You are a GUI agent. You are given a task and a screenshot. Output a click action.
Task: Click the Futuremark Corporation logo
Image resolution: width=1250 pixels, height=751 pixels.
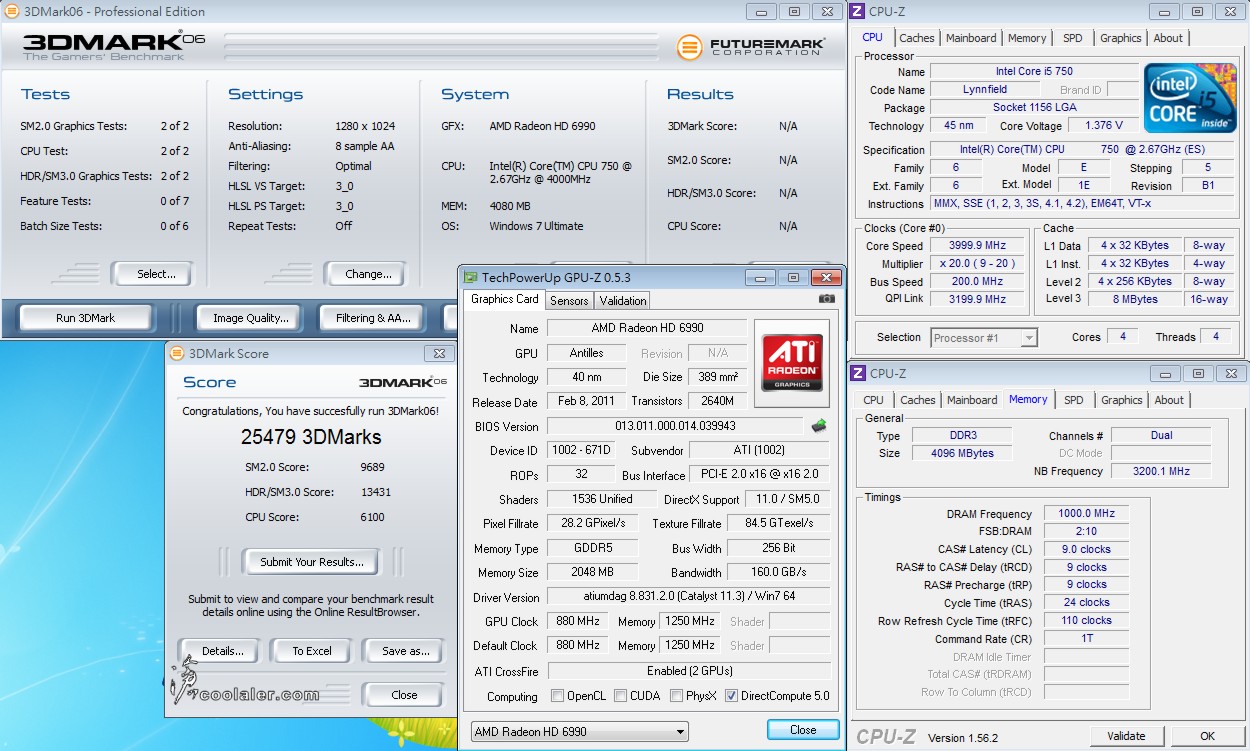[750, 47]
